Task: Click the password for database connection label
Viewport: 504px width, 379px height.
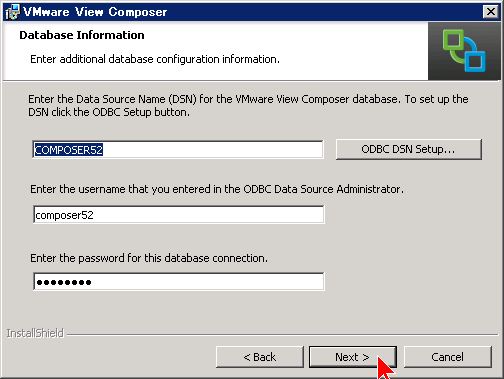Action: [x=149, y=258]
